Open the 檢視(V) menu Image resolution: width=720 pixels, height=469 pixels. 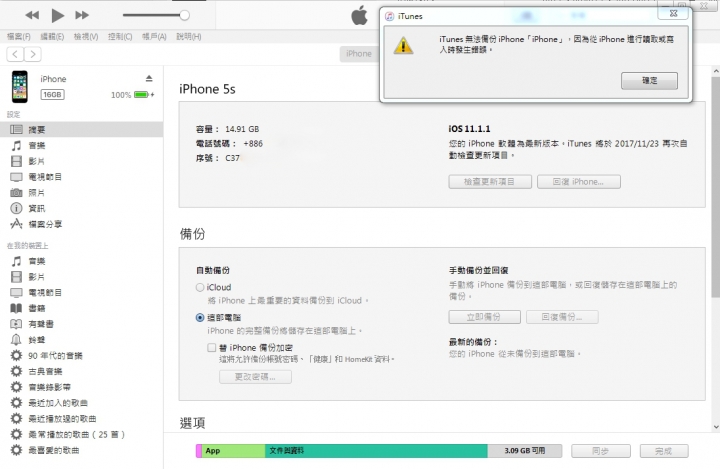click(86, 36)
